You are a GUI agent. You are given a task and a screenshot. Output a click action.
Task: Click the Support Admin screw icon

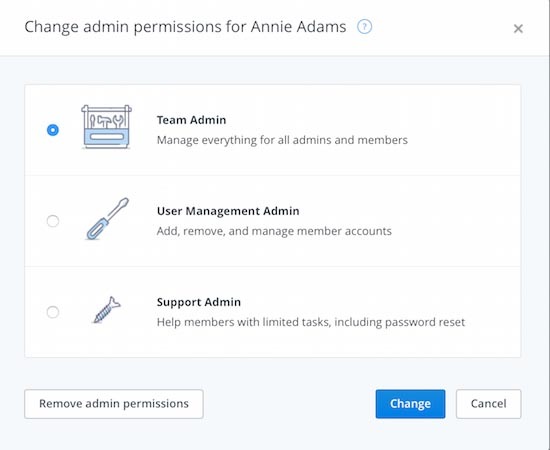point(107,310)
